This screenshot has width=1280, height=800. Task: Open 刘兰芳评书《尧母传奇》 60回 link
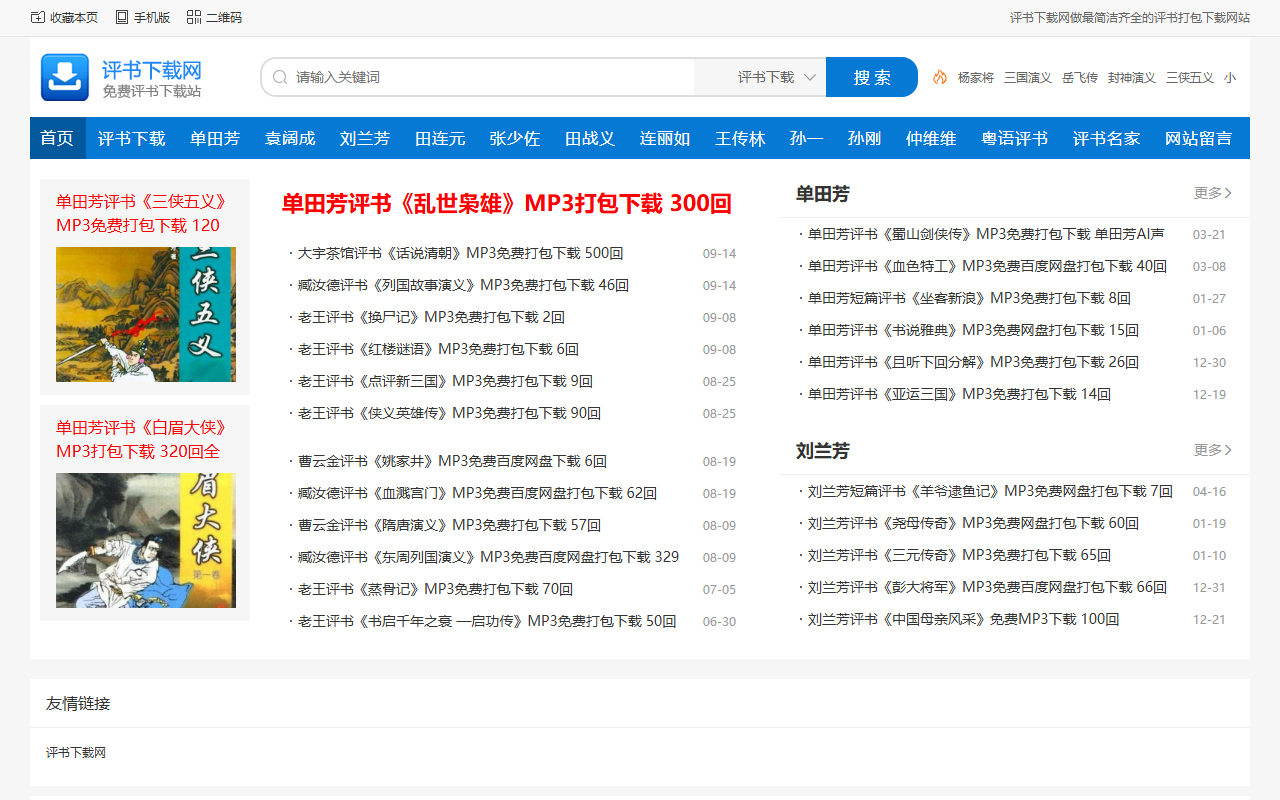[973, 523]
